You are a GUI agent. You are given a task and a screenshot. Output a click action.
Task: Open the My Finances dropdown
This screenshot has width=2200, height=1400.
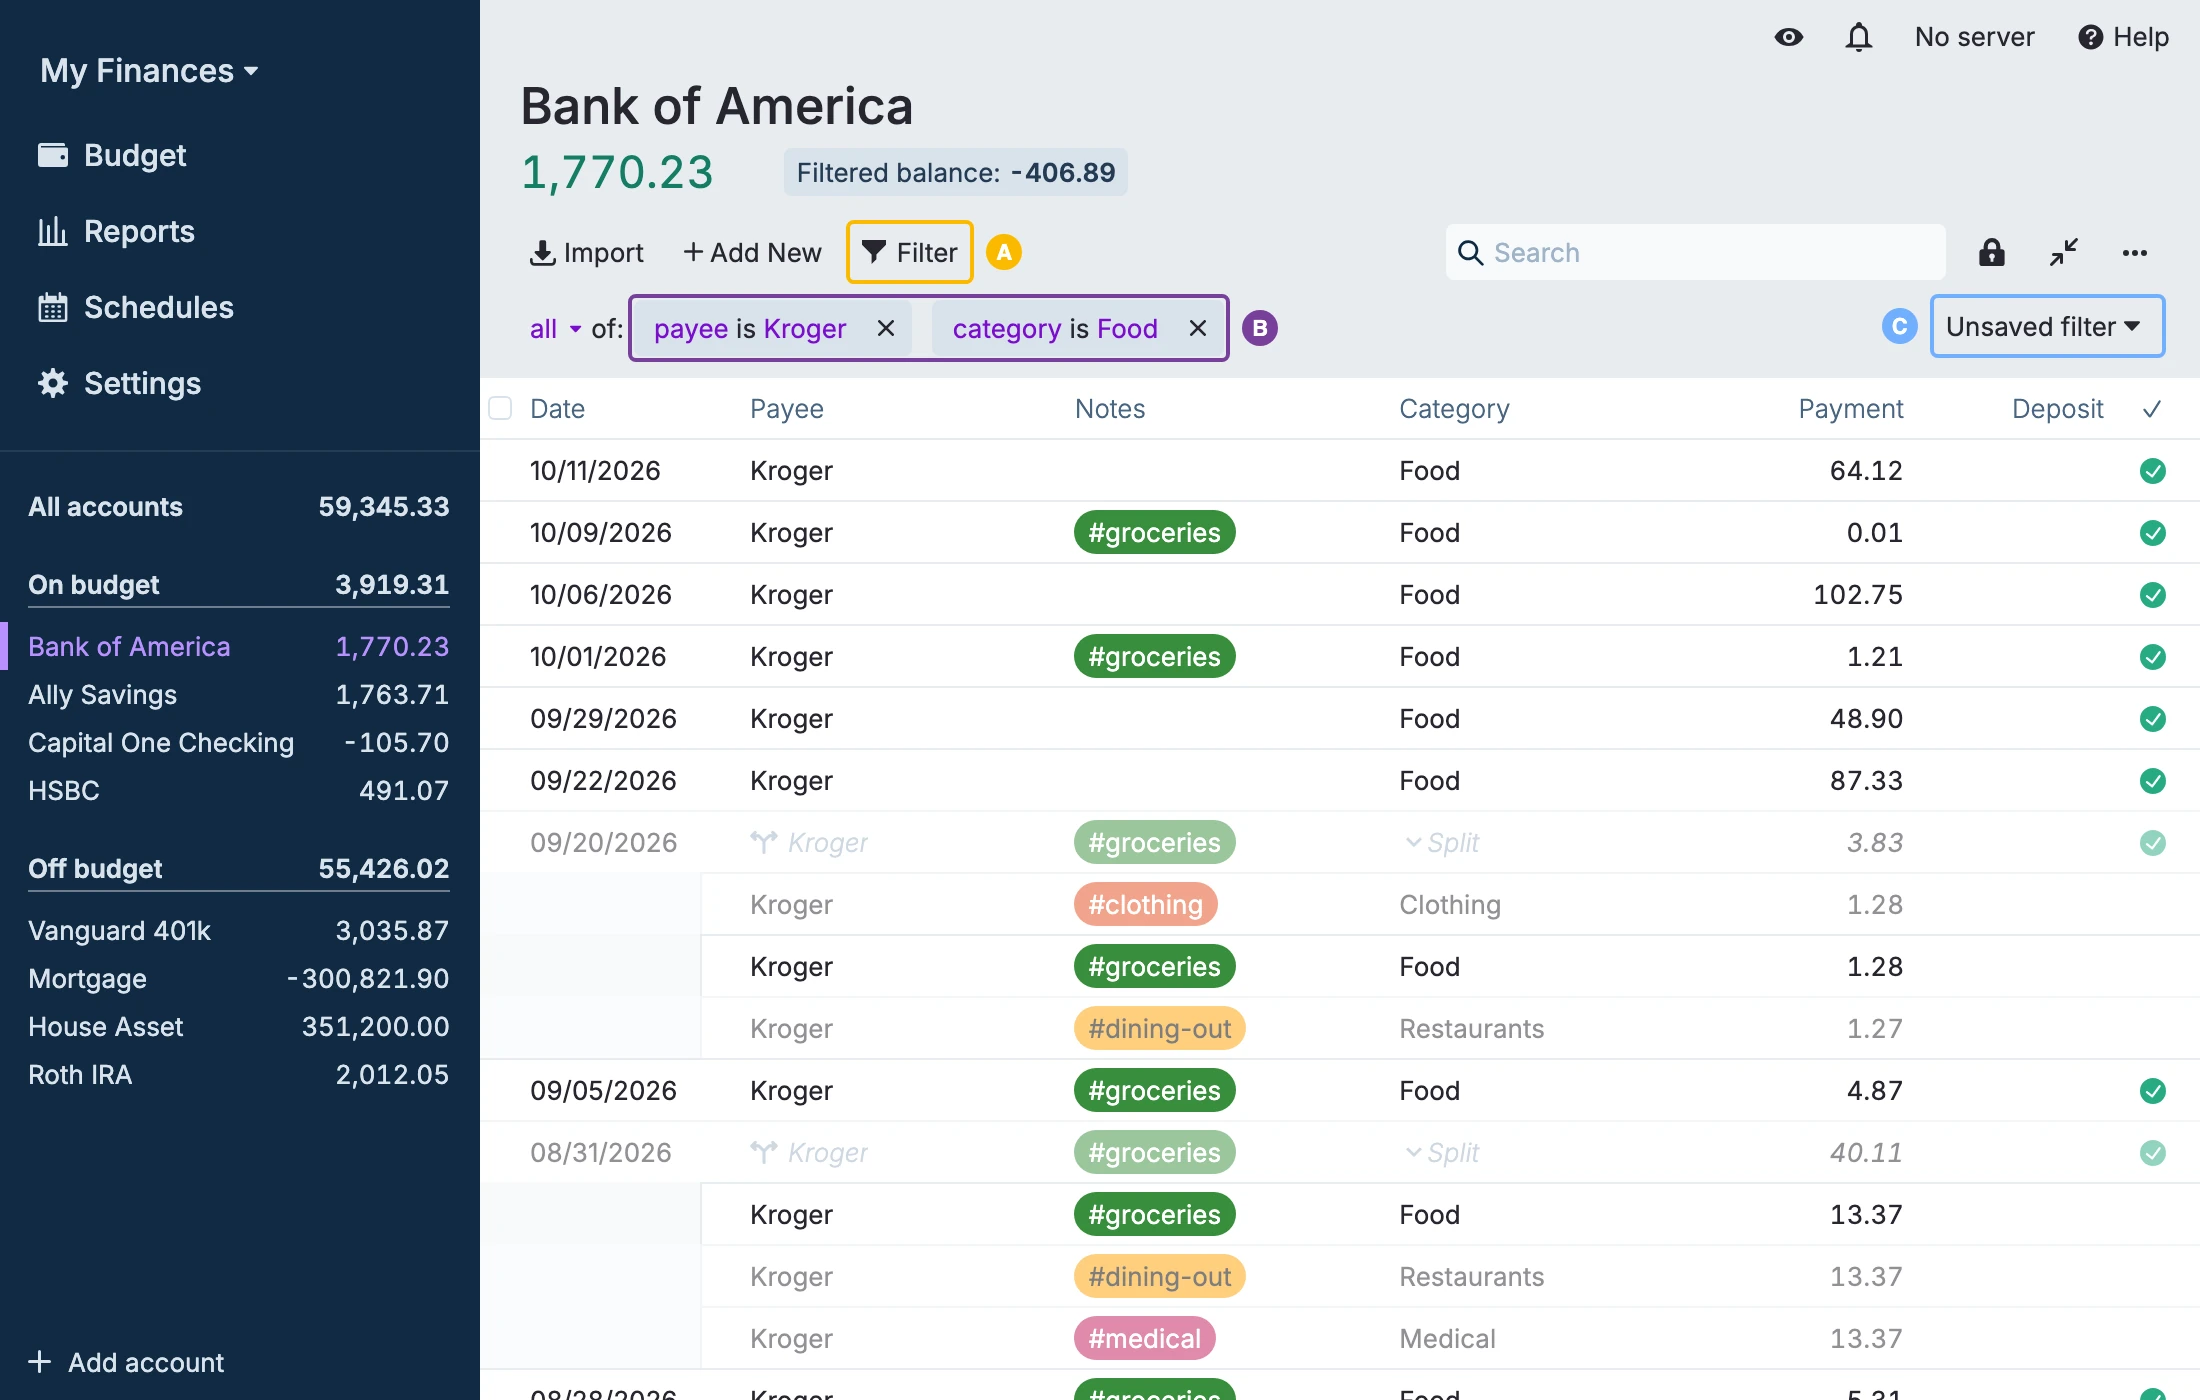pos(149,71)
